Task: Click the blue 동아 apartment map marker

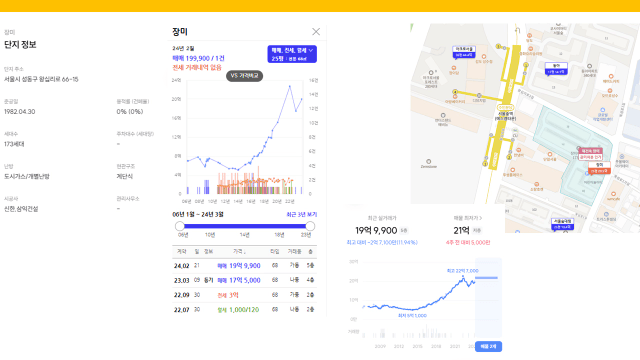Action: (556, 69)
